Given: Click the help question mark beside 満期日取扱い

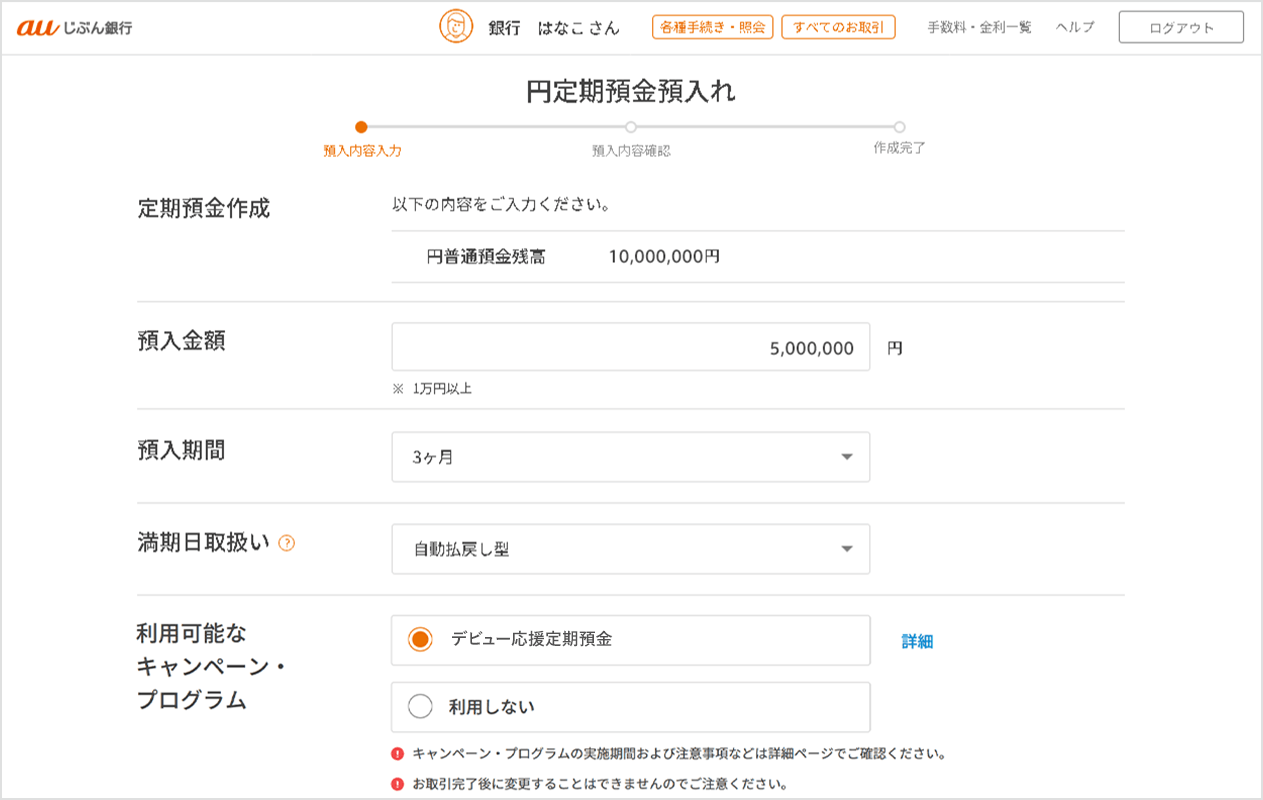Looking at the screenshot, I should [287, 544].
